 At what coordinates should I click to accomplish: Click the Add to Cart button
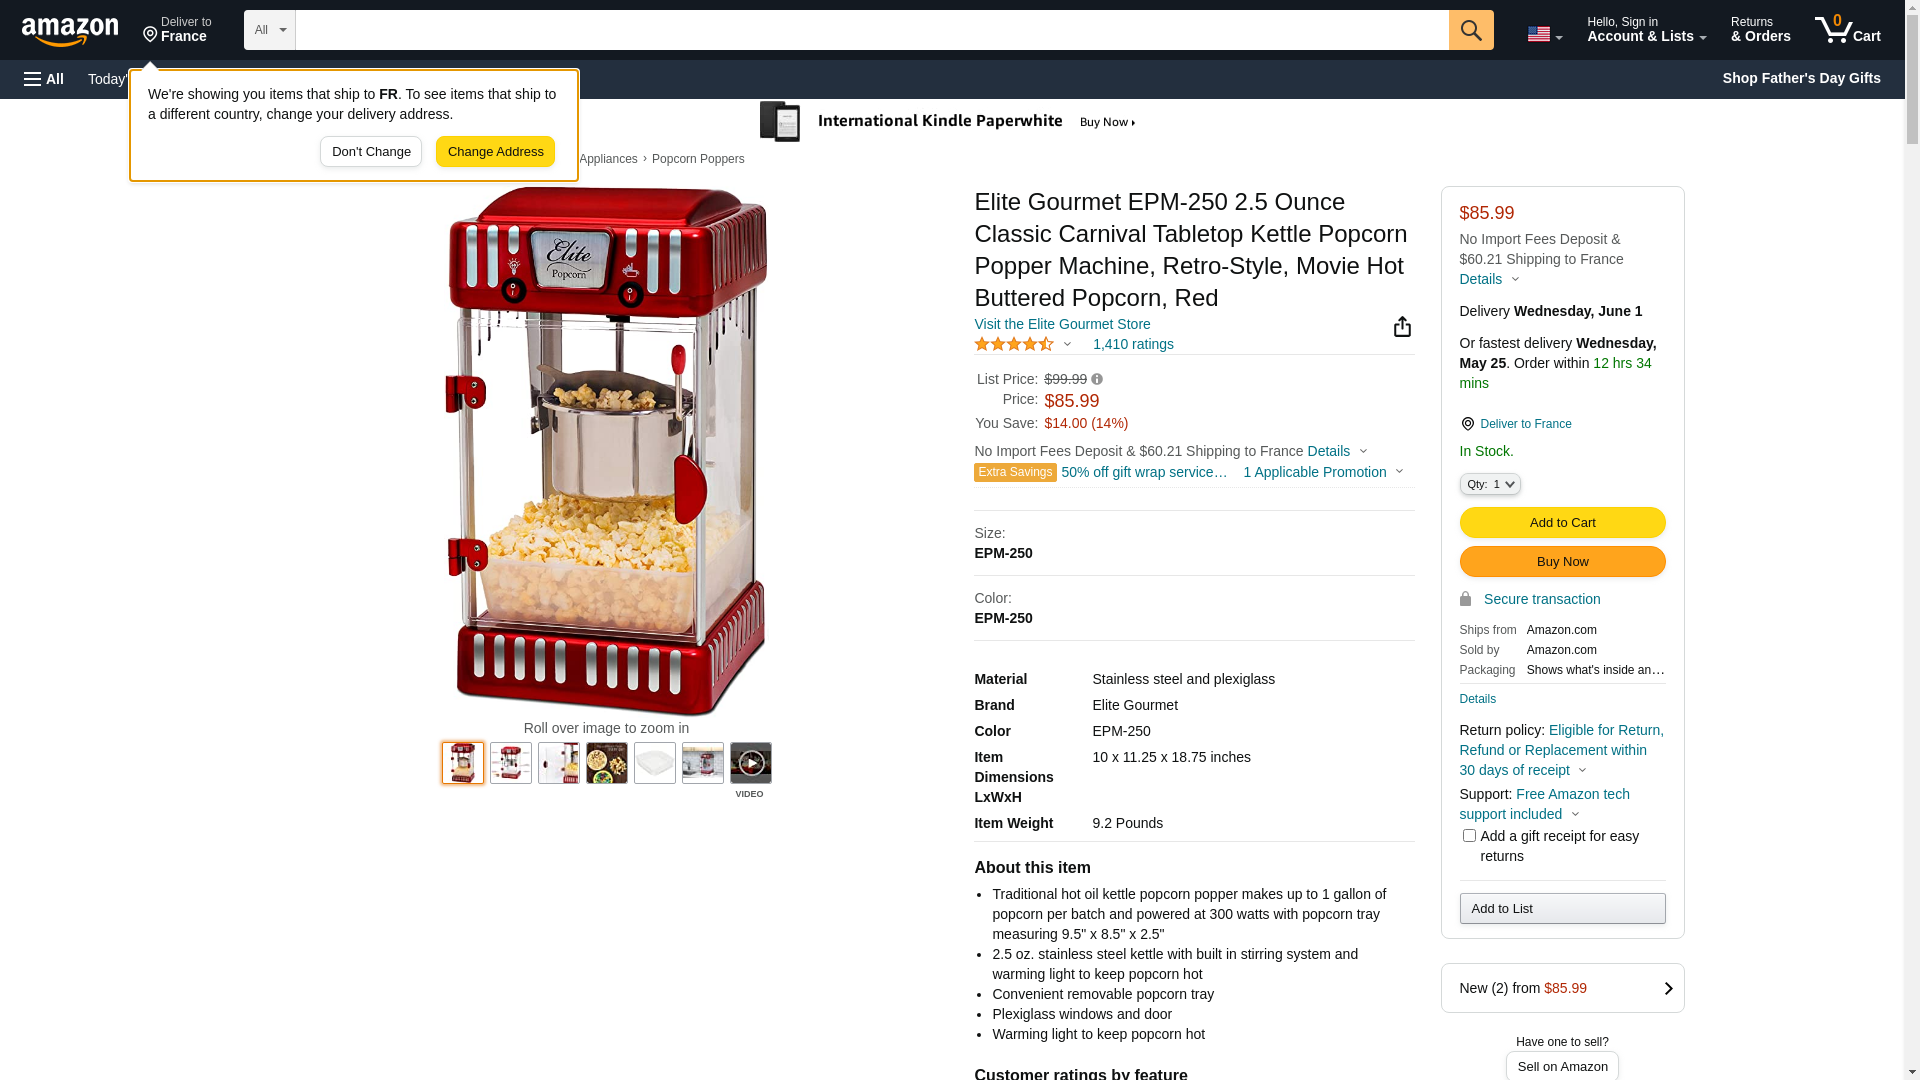(x=1562, y=522)
